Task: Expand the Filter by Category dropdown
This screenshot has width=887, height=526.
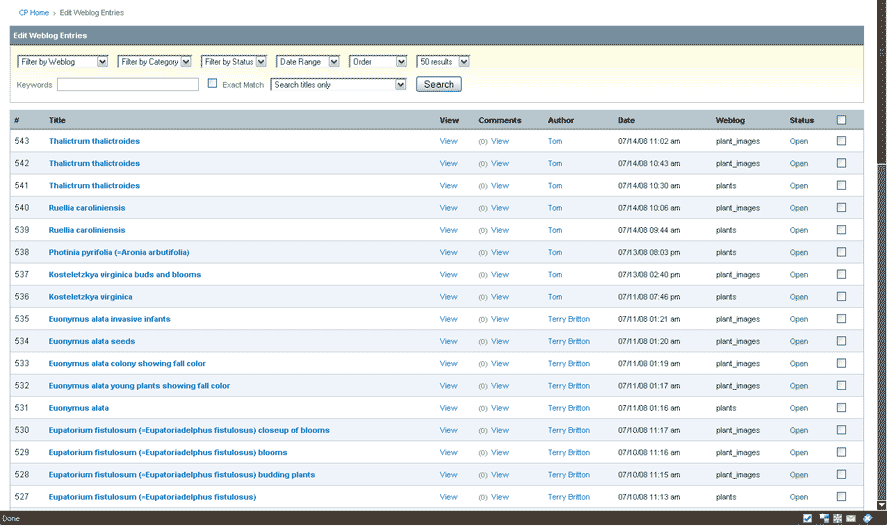Action: click(x=155, y=62)
